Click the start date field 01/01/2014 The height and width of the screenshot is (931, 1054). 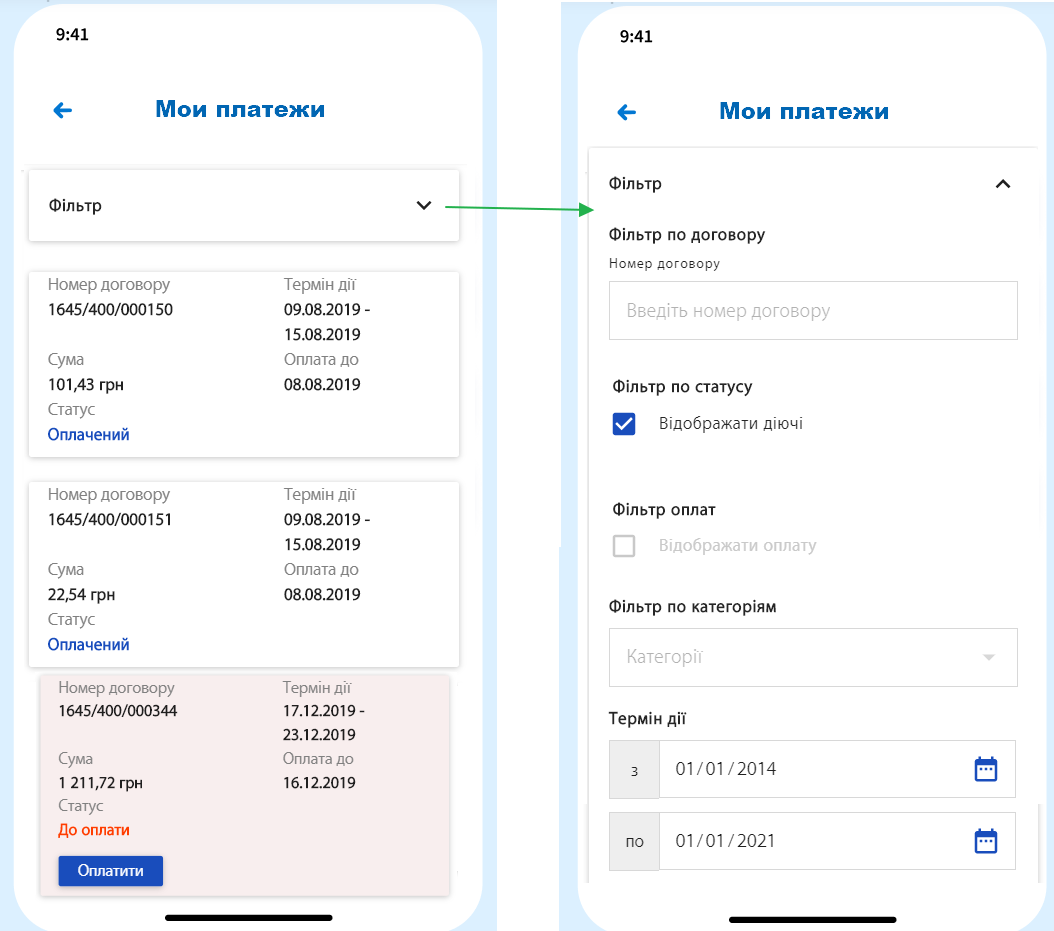(810, 769)
